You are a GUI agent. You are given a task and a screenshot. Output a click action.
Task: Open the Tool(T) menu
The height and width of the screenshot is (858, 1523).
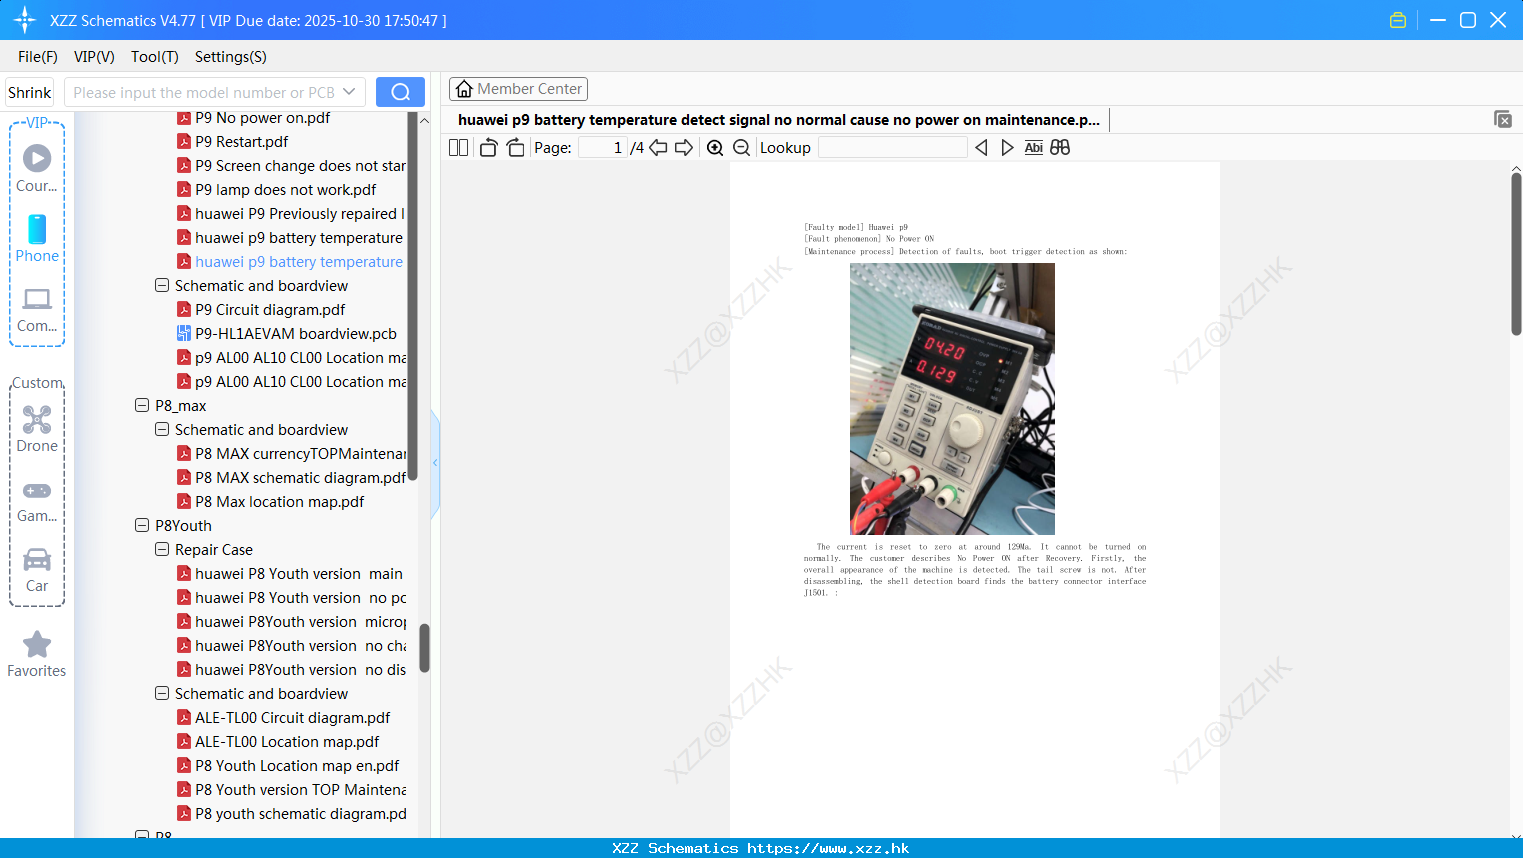point(155,57)
